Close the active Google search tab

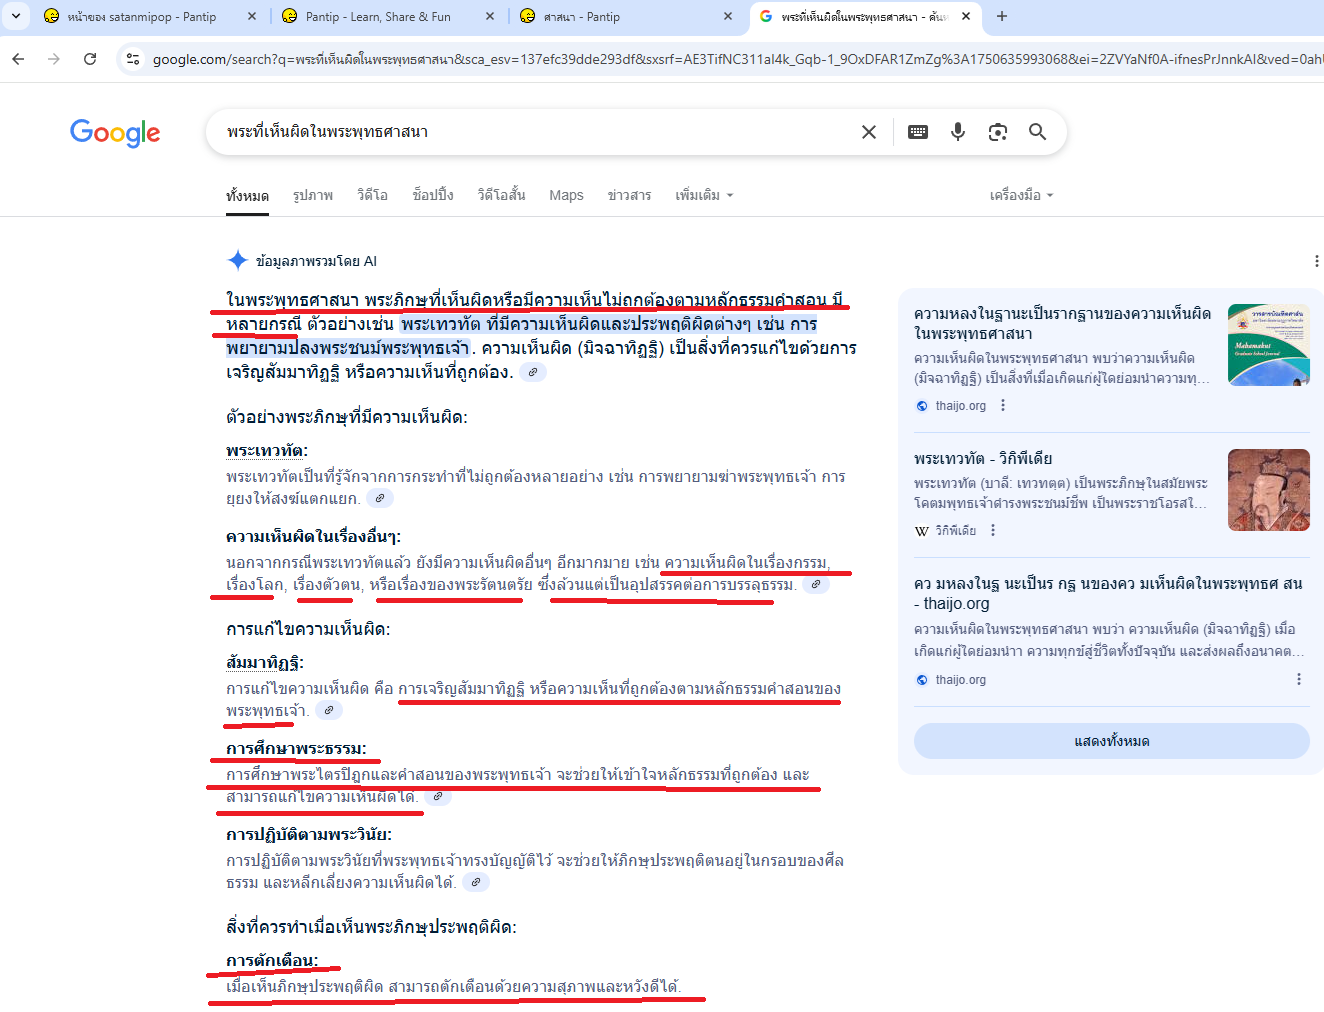click(x=966, y=16)
